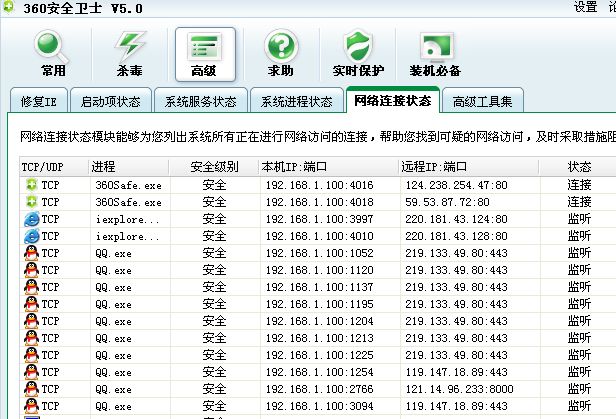This screenshot has height=419, width=616.
Task: Switch to the 修复IE tab
Action: pyautogui.click(x=39, y=101)
